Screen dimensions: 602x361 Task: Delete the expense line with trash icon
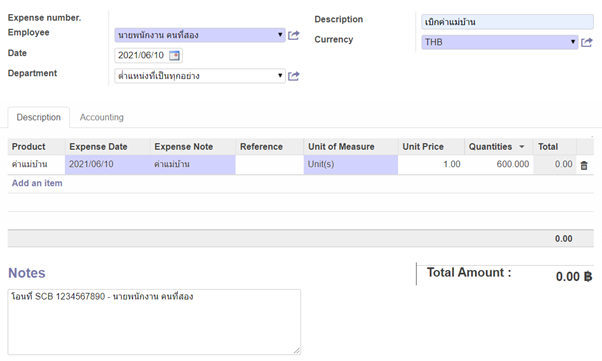tap(584, 165)
